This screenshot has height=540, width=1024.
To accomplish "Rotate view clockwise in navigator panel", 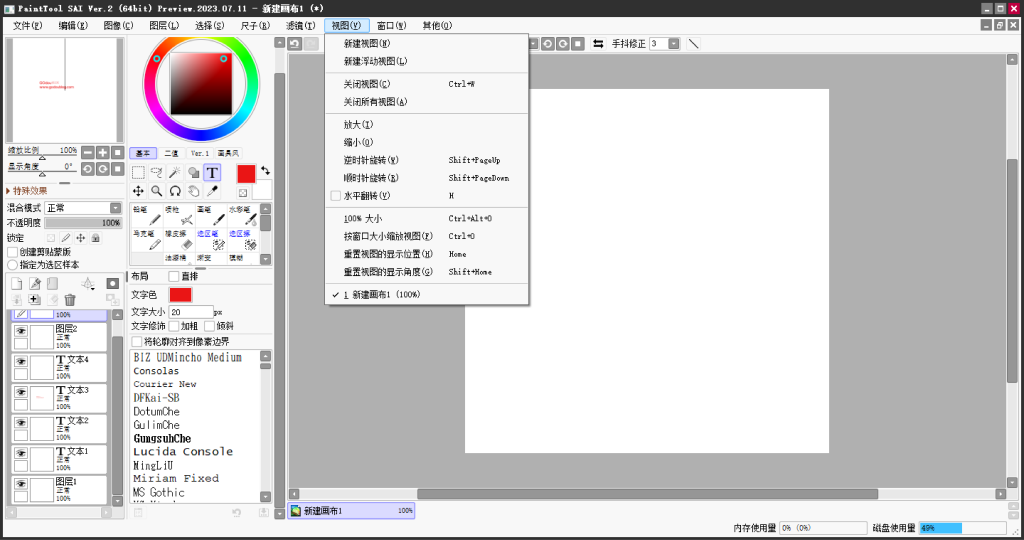I will 103,168.
